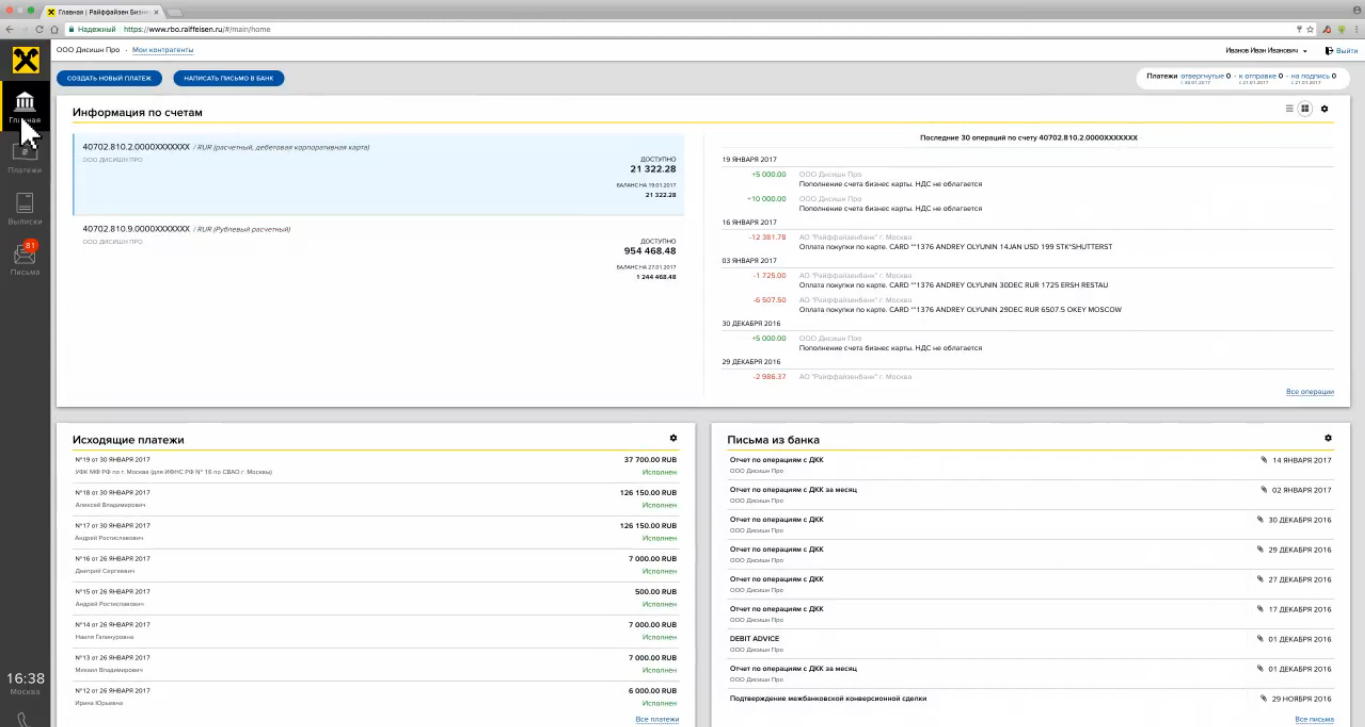This screenshot has width=1365, height=727.
Task: Click attachment clip for 02 ЯНВАРЯ 2017 letter
Action: point(1264,490)
